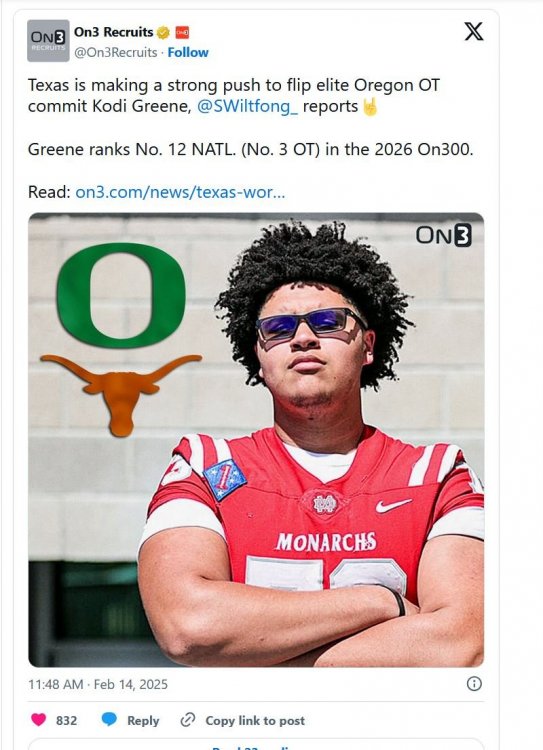Open the @SWiltfong_ mention link
Image resolution: width=543 pixels, height=750 pixels.
pyautogui.click(x=247, y=106)
